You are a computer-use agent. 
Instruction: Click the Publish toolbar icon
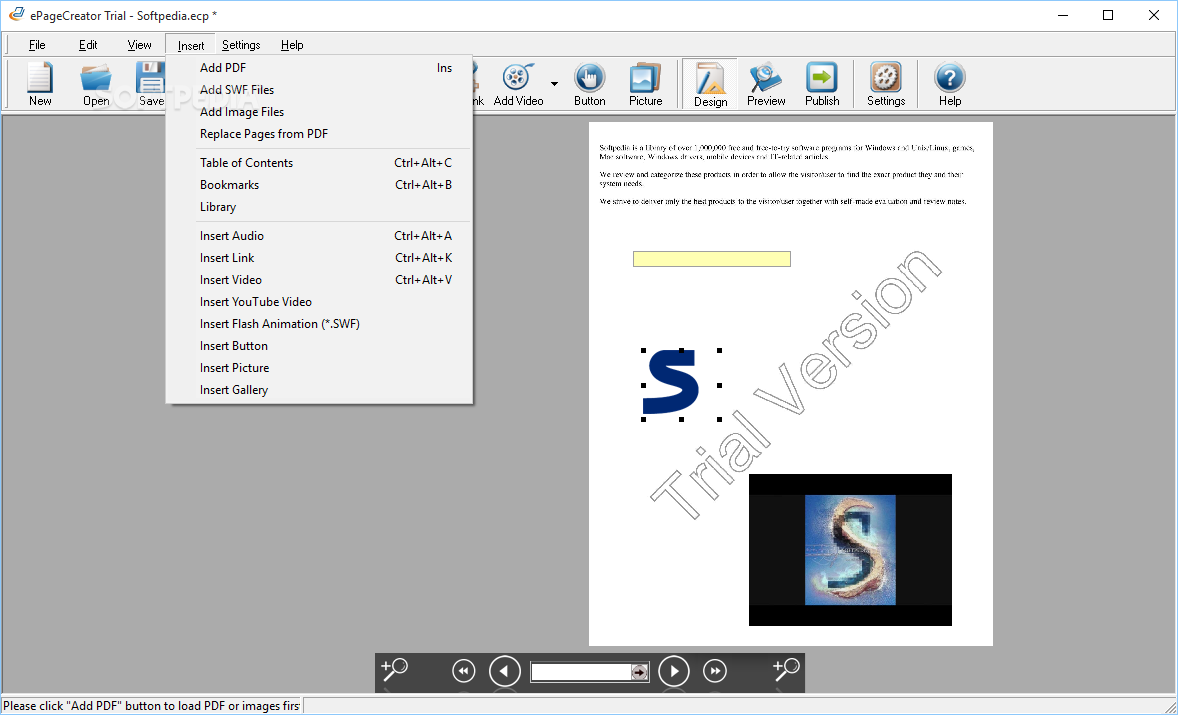click(x=822, y=84)
